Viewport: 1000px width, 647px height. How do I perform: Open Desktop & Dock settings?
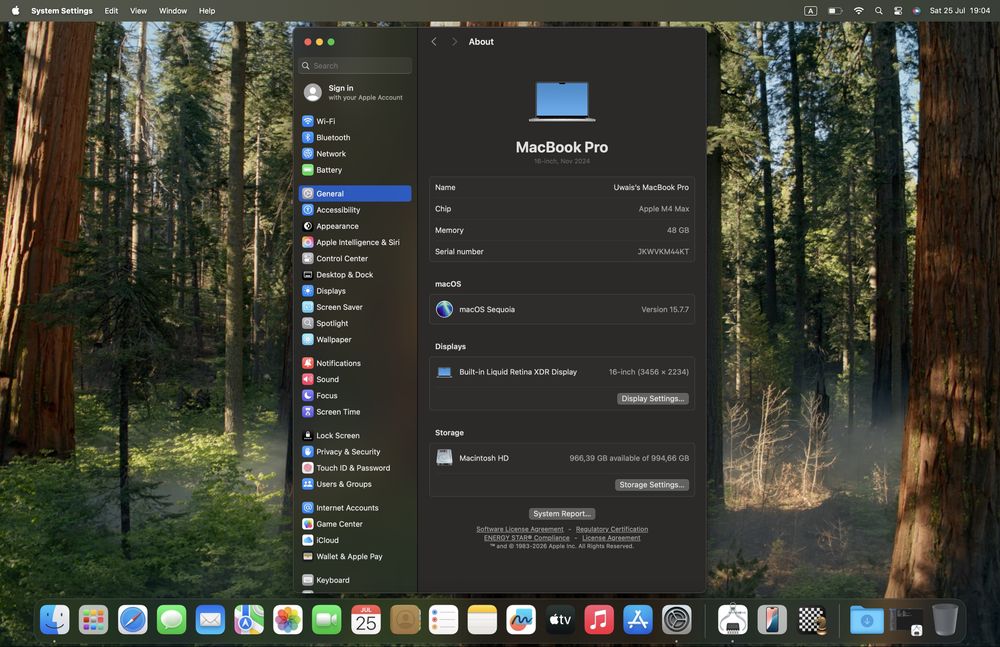355,275
